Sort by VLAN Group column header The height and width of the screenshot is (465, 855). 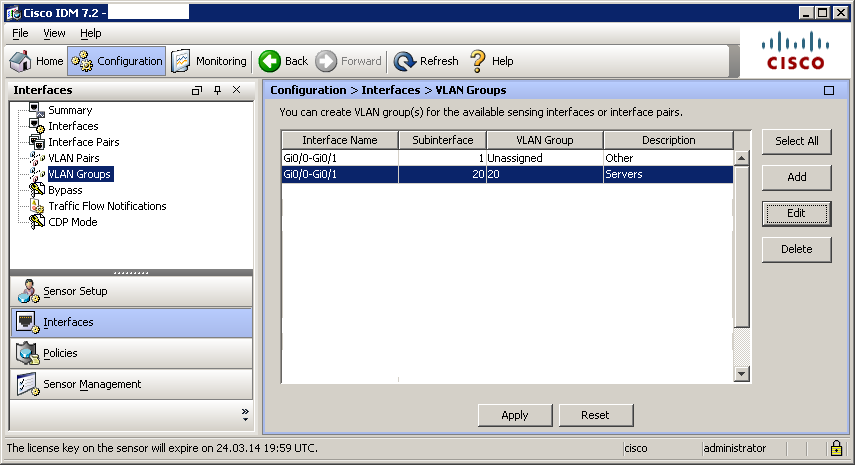pyautogui.click(x=545, y=140)
